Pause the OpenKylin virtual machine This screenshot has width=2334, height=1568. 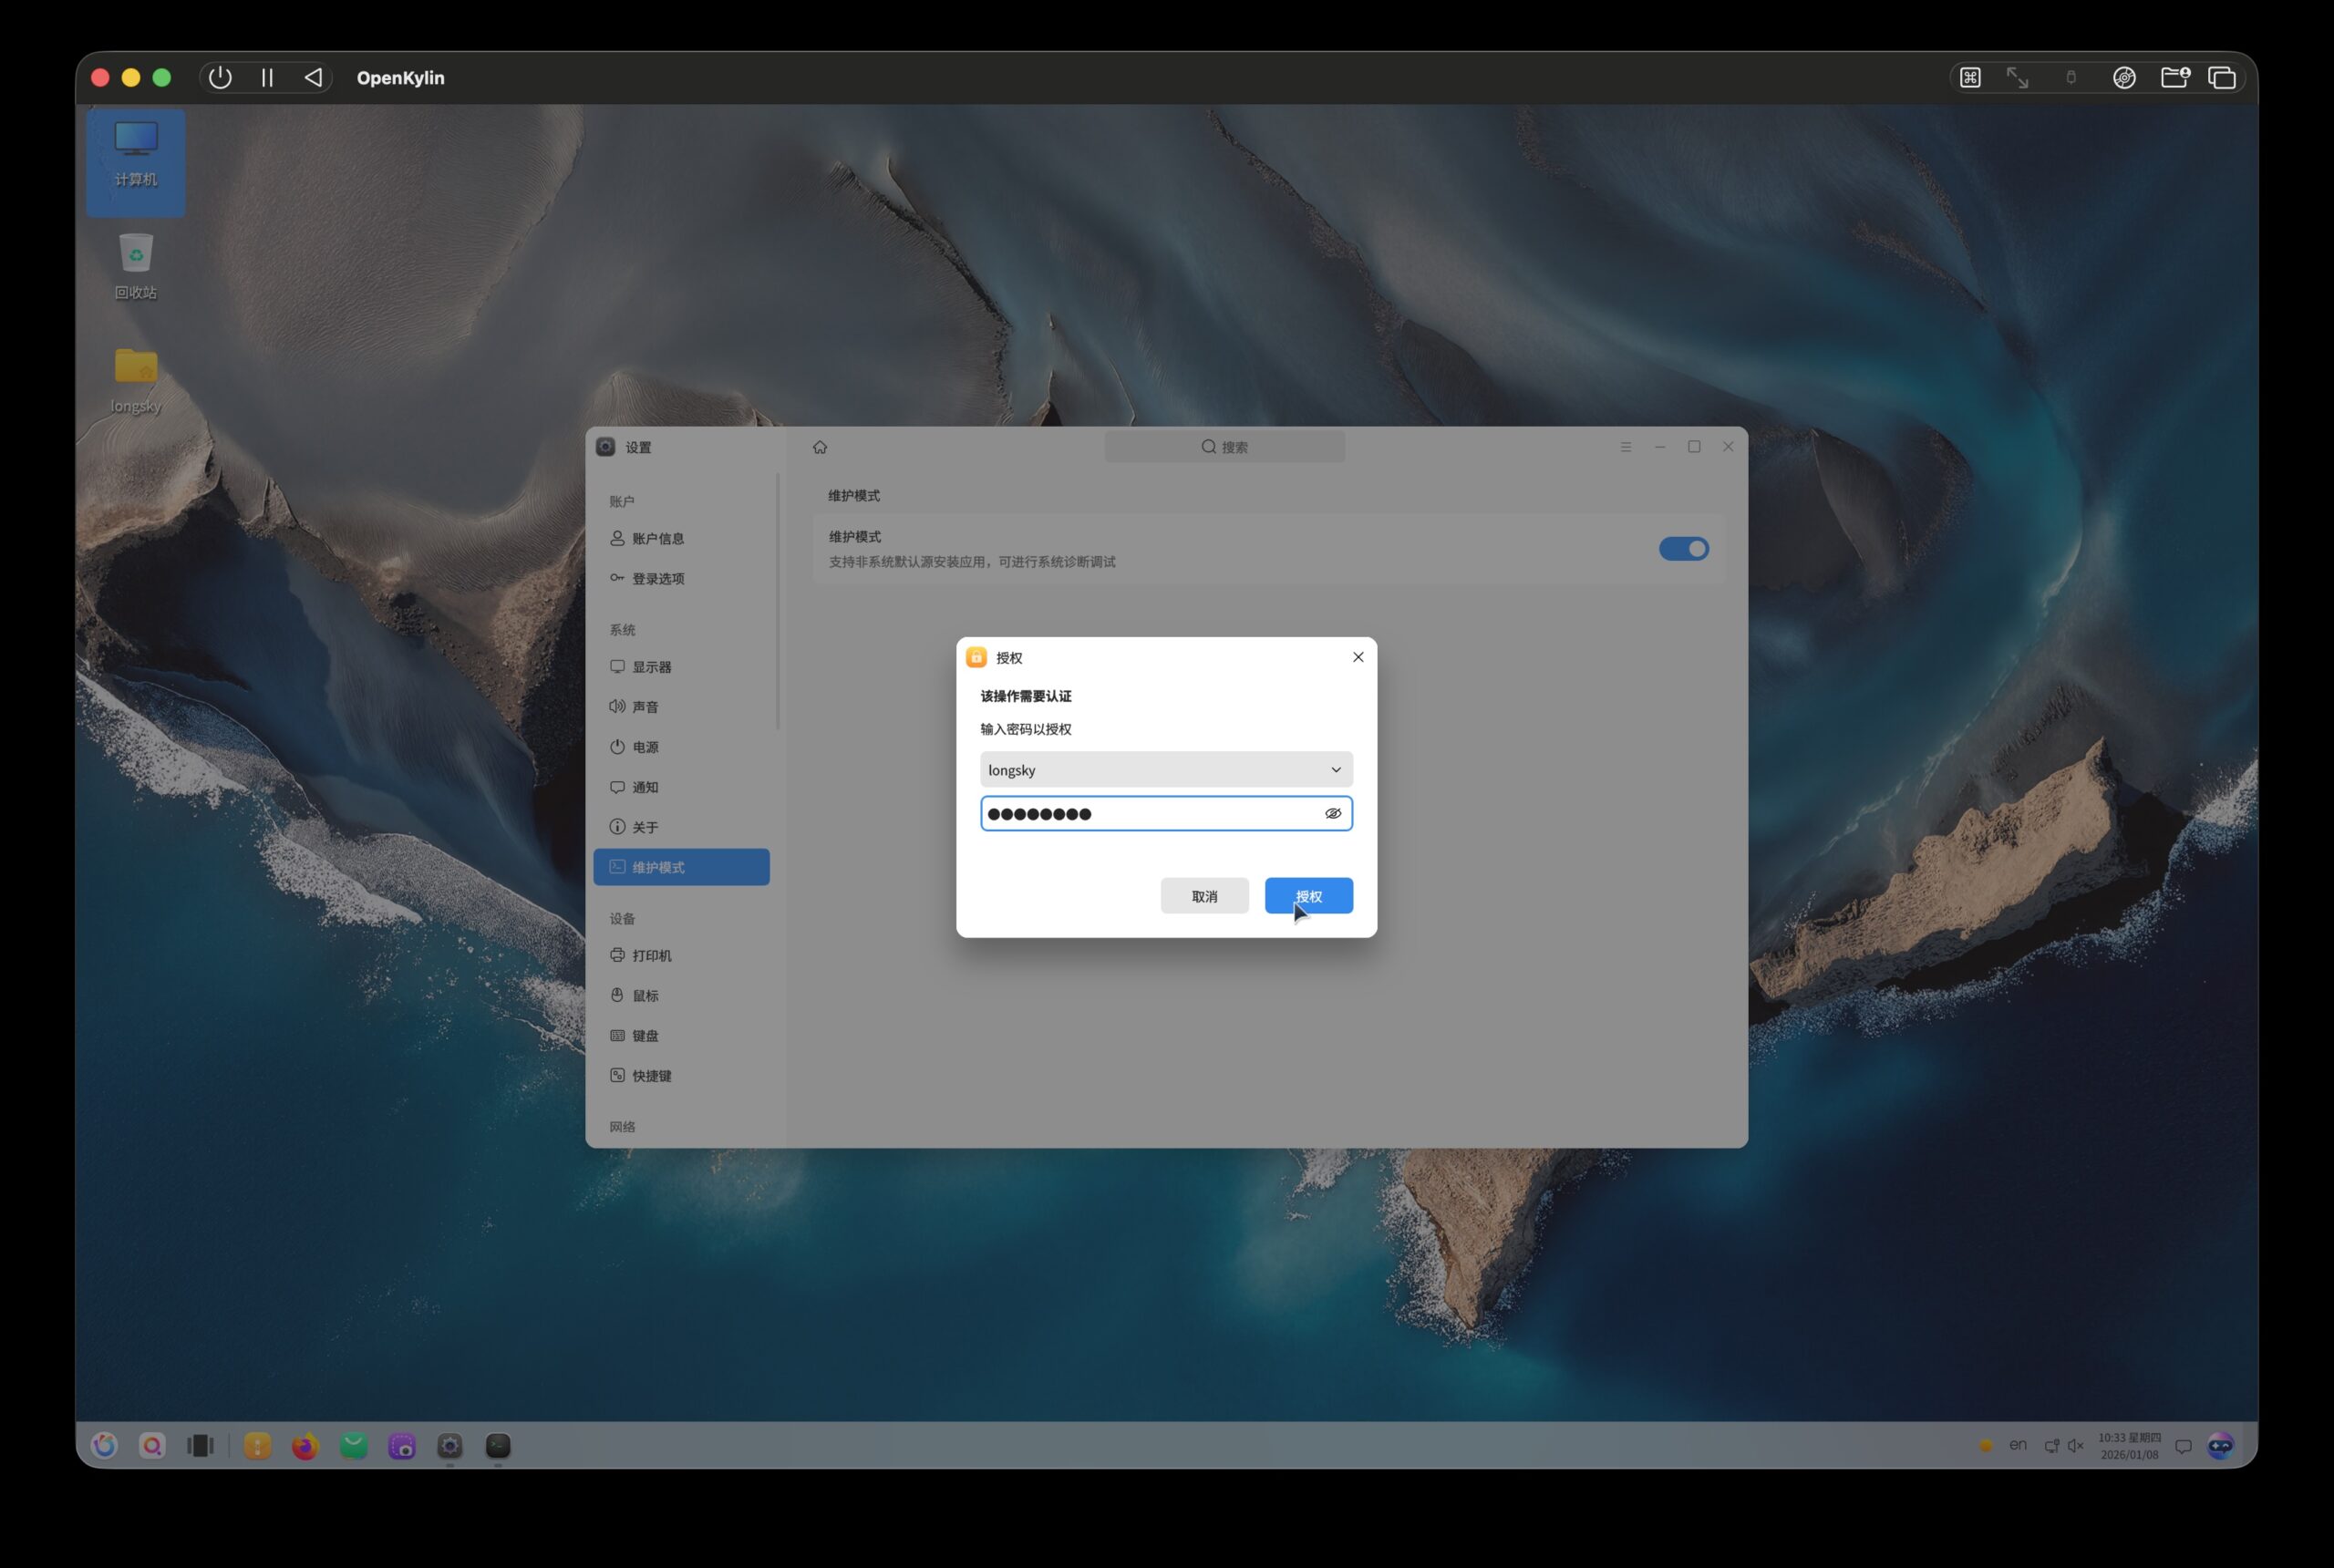(x=267, y=78)
